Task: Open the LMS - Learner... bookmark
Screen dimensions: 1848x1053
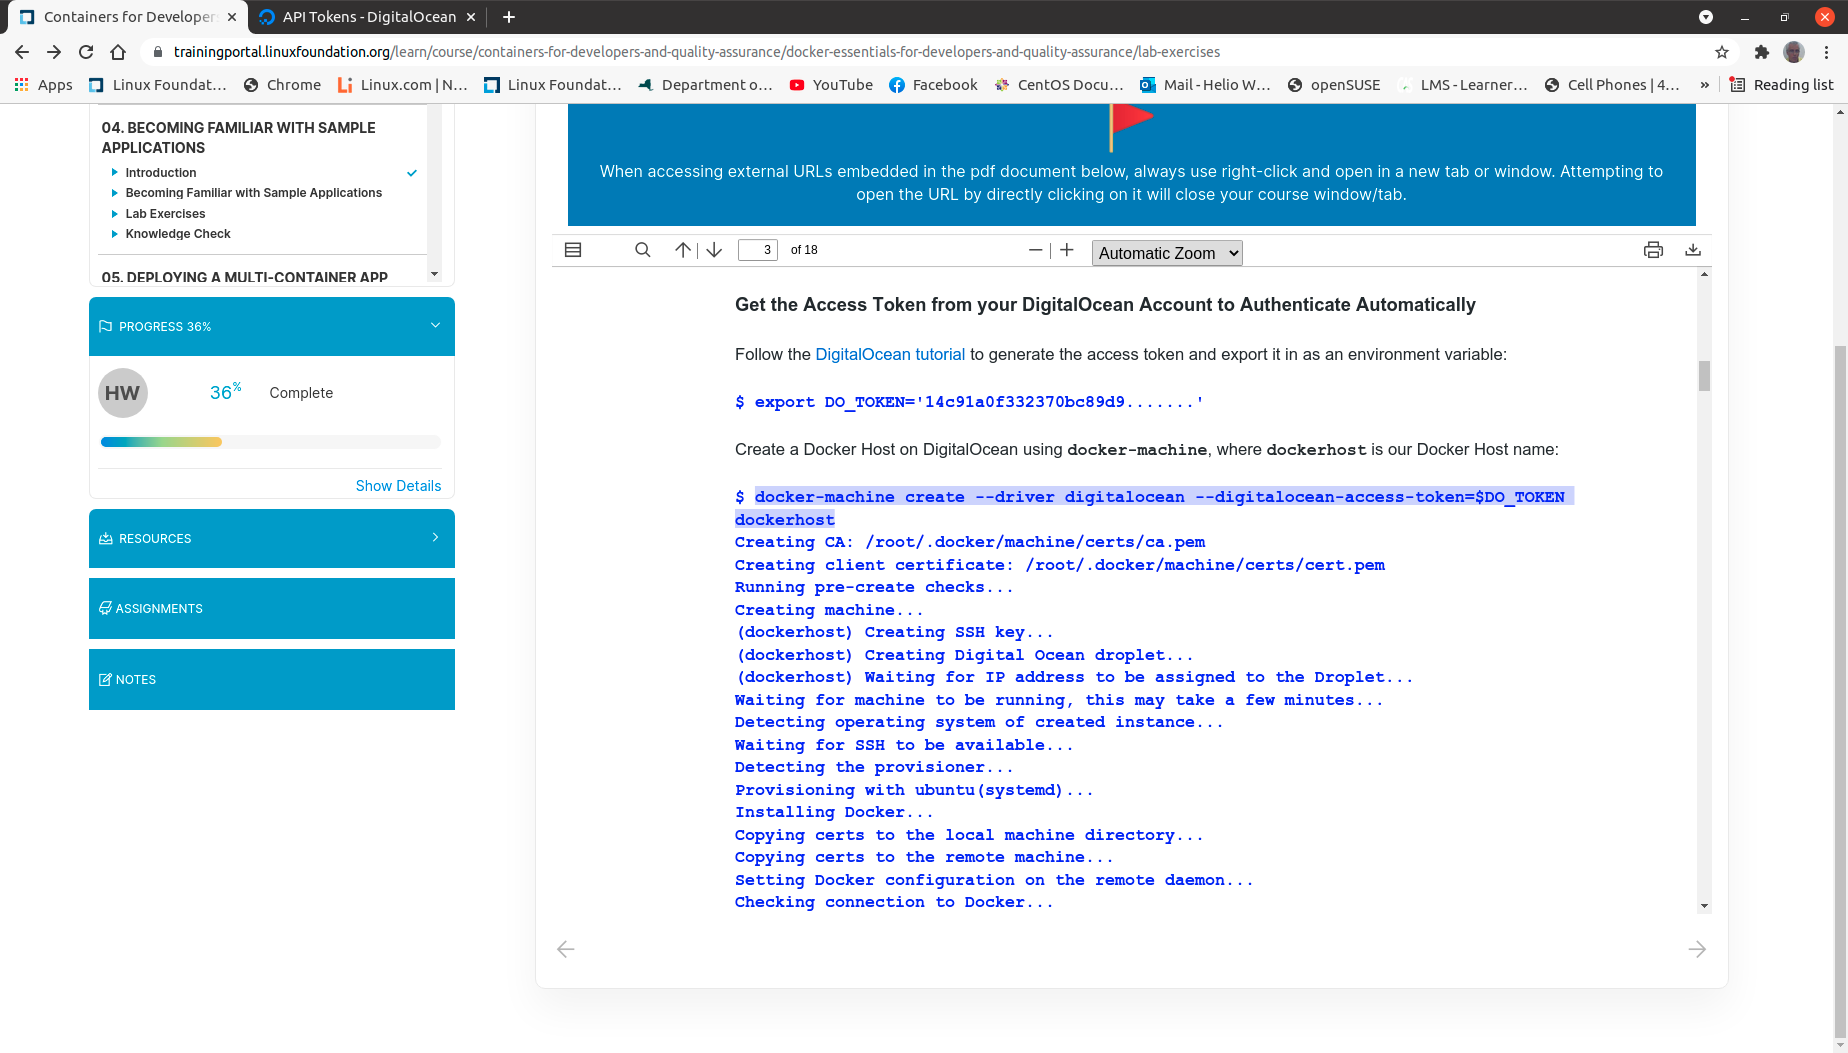Action: point(1463,85)
